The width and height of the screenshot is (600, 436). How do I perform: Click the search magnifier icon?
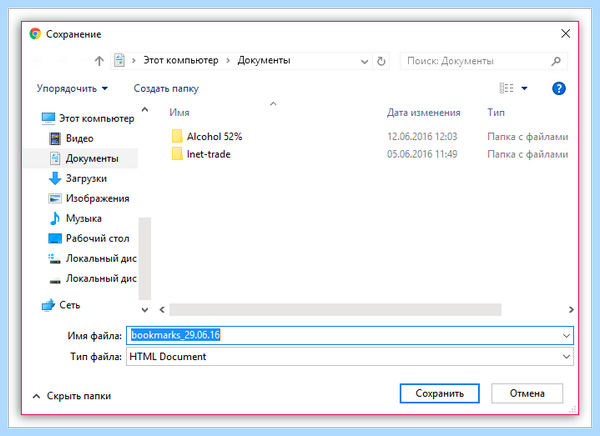(556, 61)
